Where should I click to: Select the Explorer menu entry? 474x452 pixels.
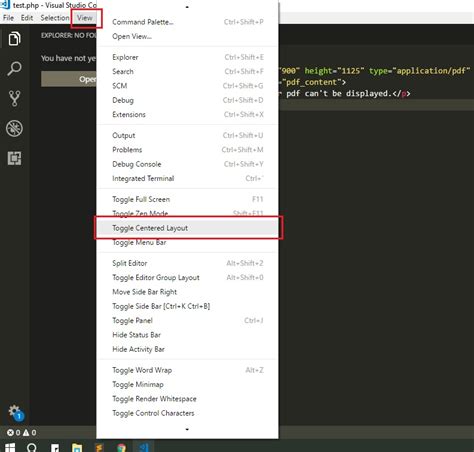click(x=187, y=57)
